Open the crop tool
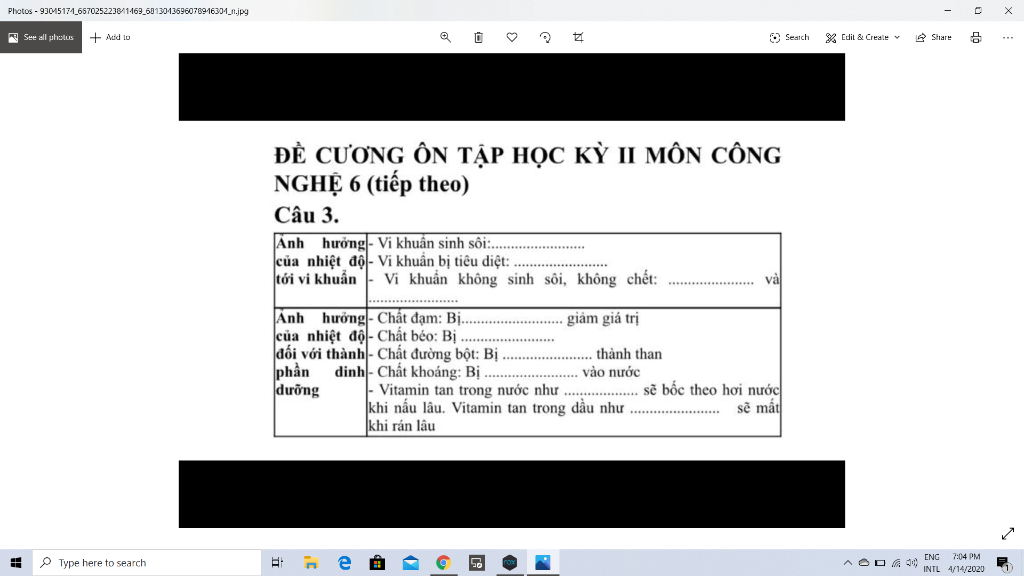Viewport: 1024px width, 576px height. coord(579,37)
